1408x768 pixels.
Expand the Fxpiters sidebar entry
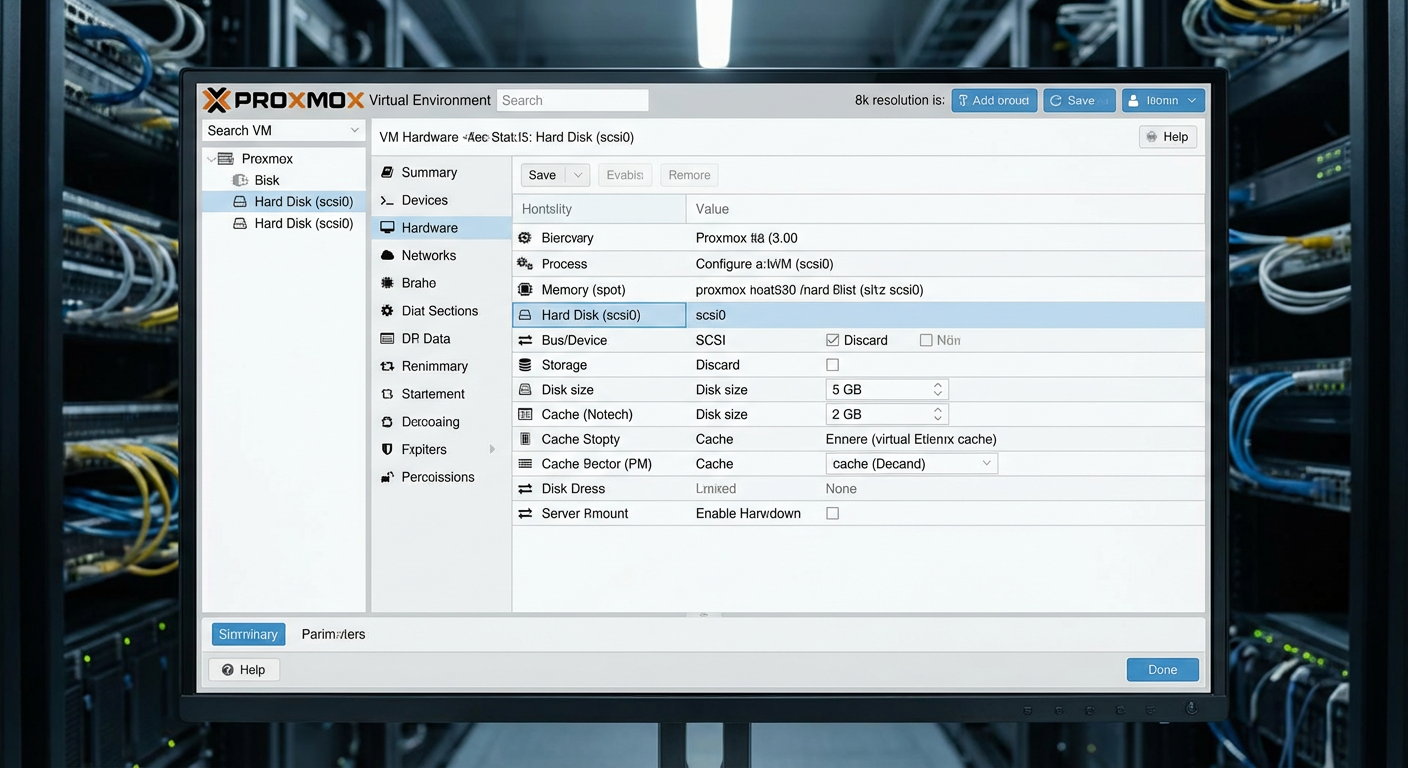tap(491, 449)
